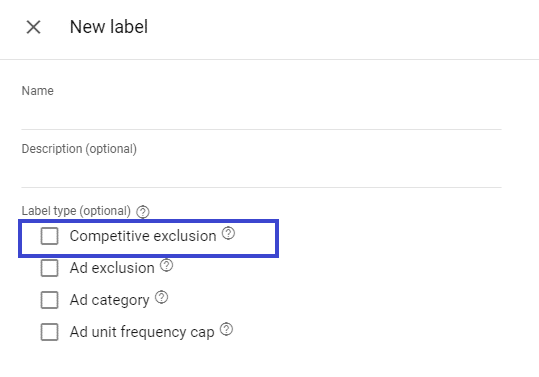Click the Description (optional) caption
This screenshot has width=539, height=377.
point(79,149)
